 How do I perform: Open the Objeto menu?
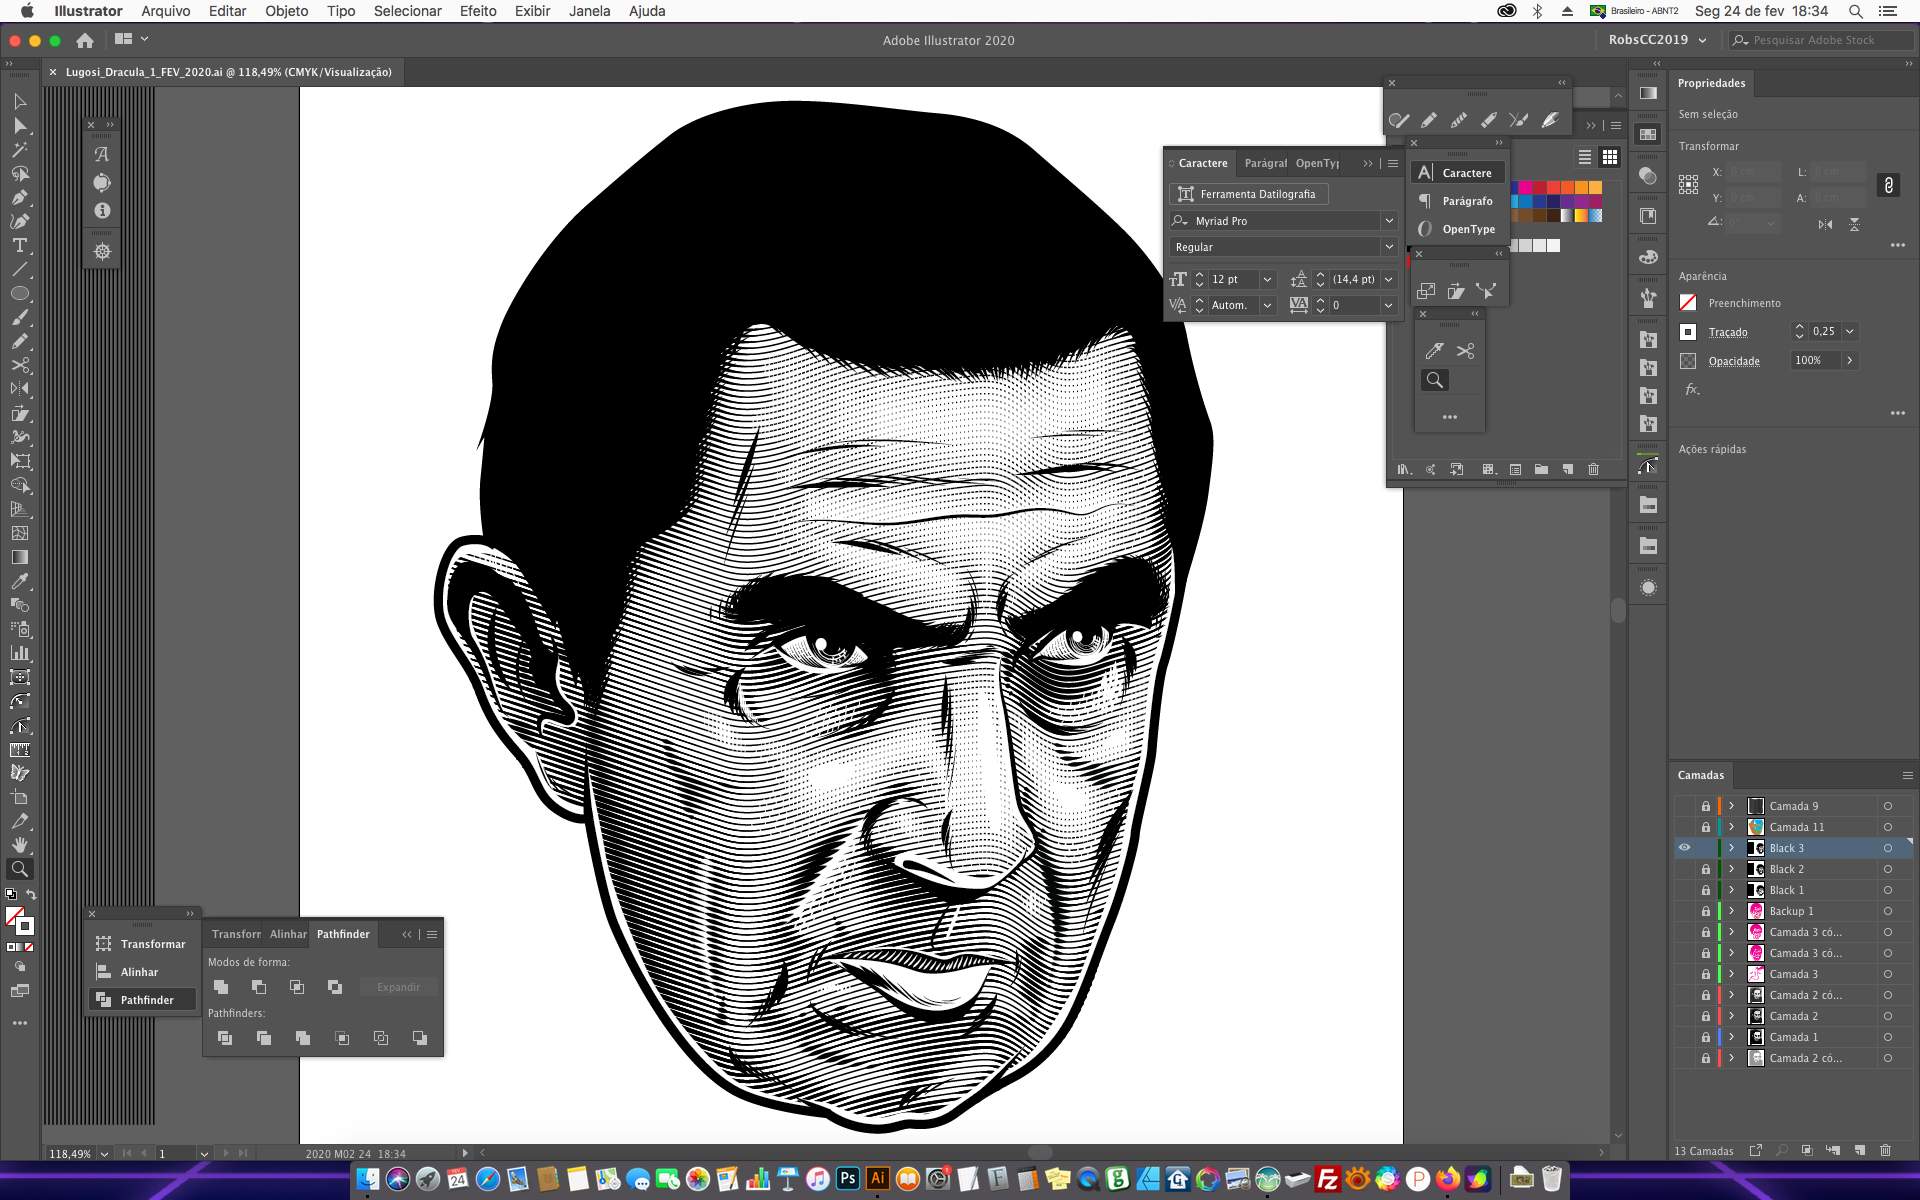[x=287, y=11]
